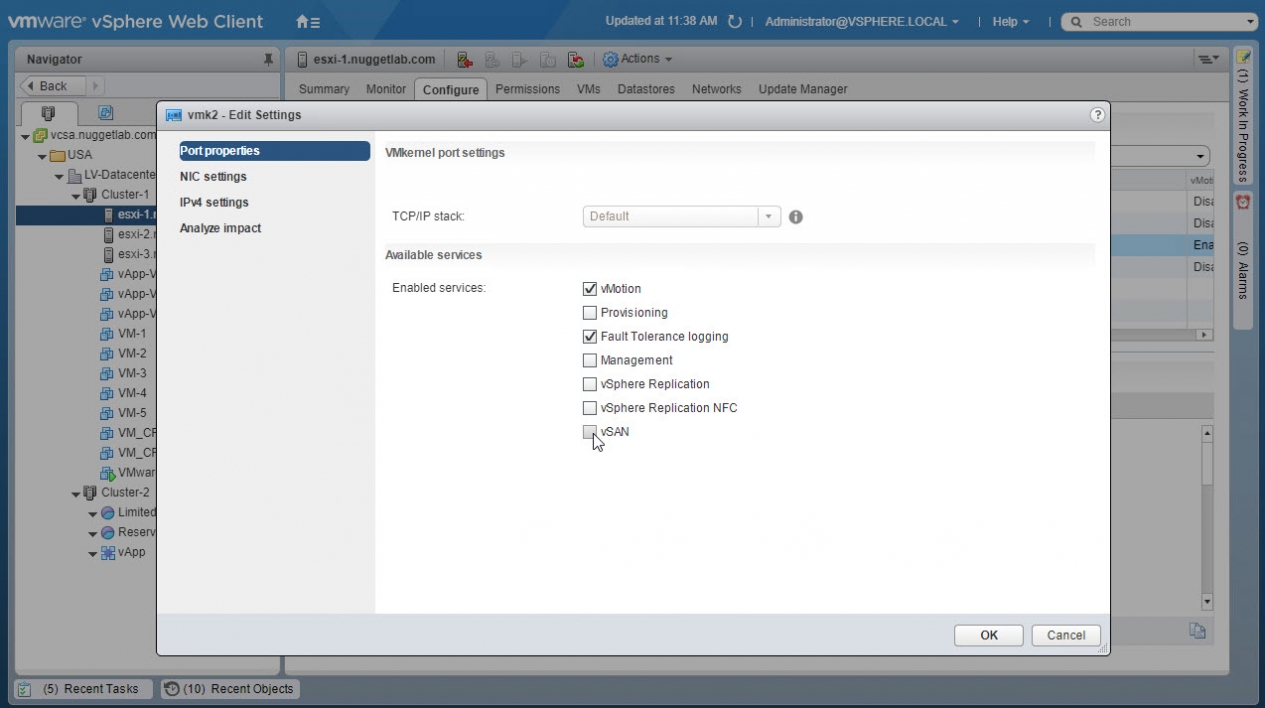Select esxi-3 host icon in tree

[x=109, y=254]
